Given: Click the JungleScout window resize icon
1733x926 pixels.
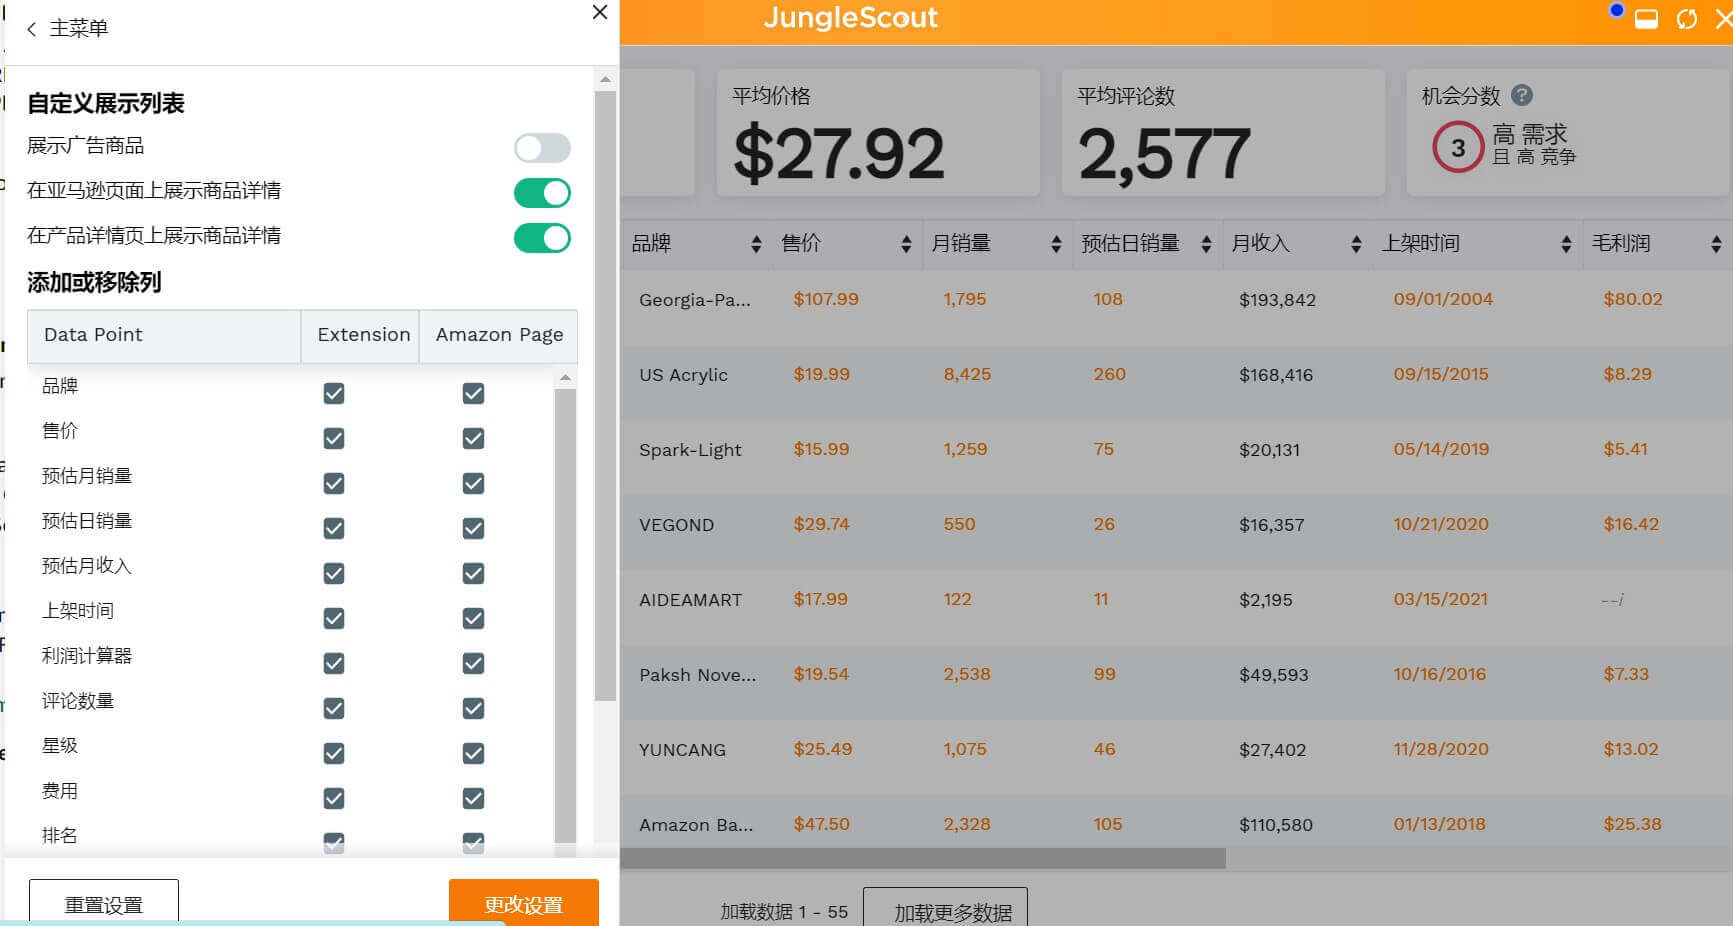Looking at the screenshot, I should (1646, 19).
